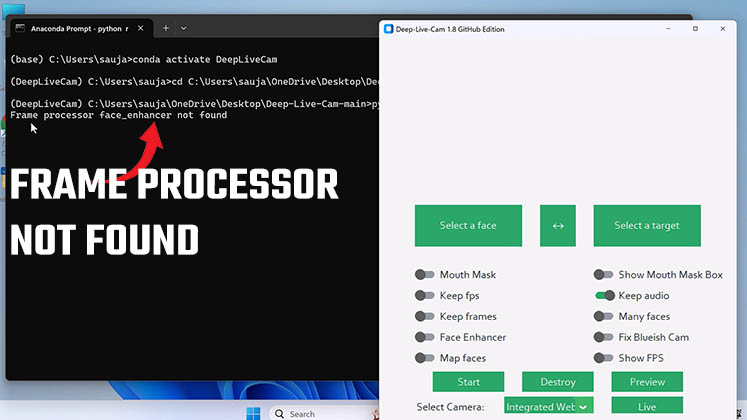Enable Fix Blueish Cam
Image resolution: width=747 pixels, height=420 pixels.
pyautogui.click(x=604, y=337)
